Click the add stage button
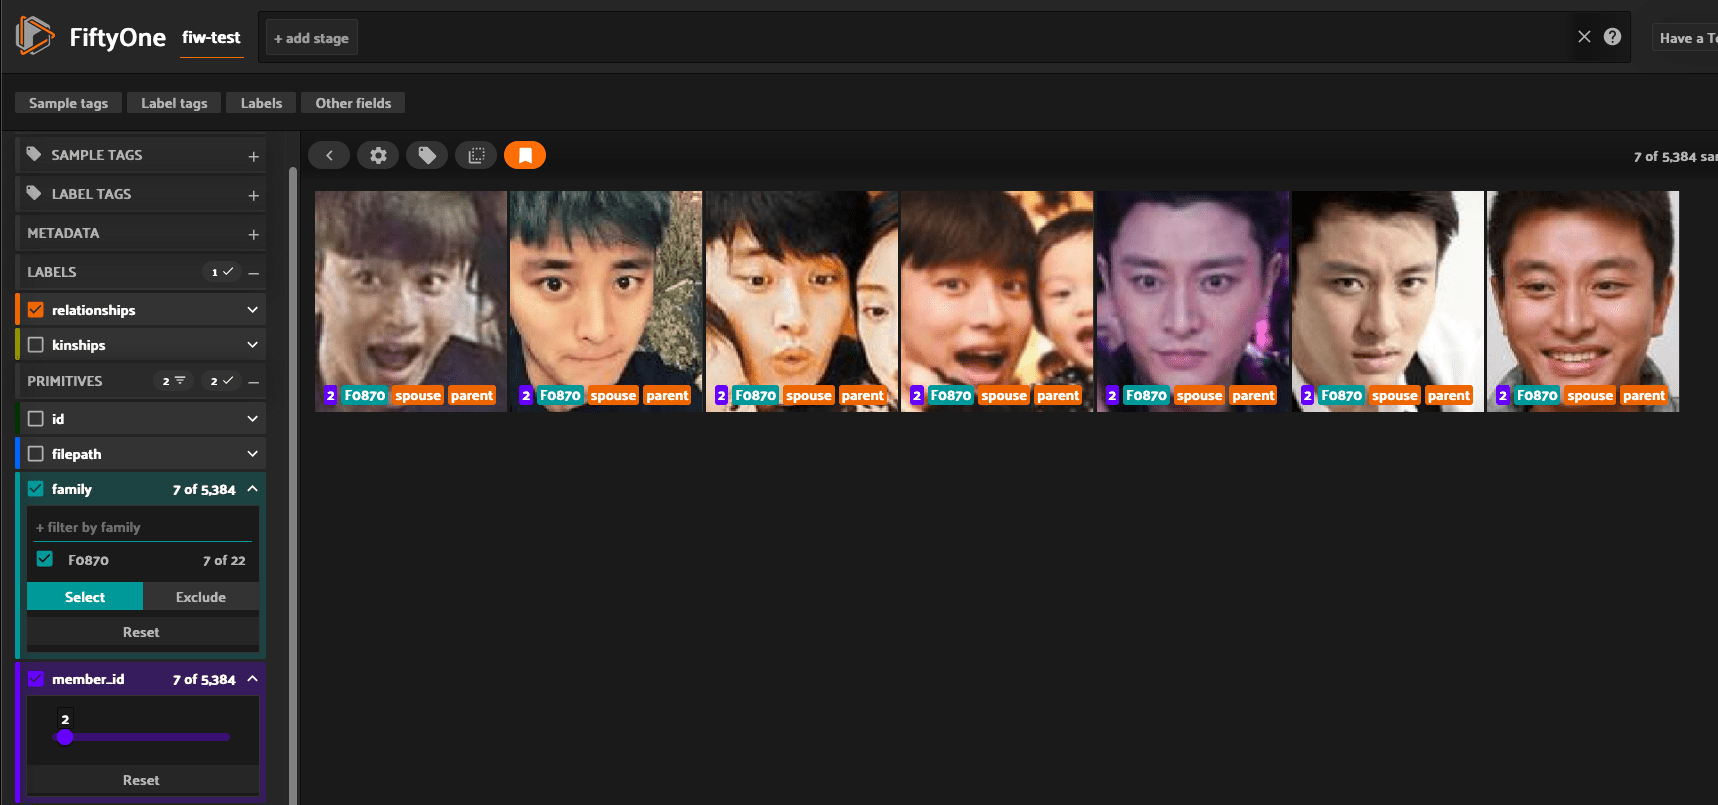This screenshot has width=1718, height=805. click(312, 38)
